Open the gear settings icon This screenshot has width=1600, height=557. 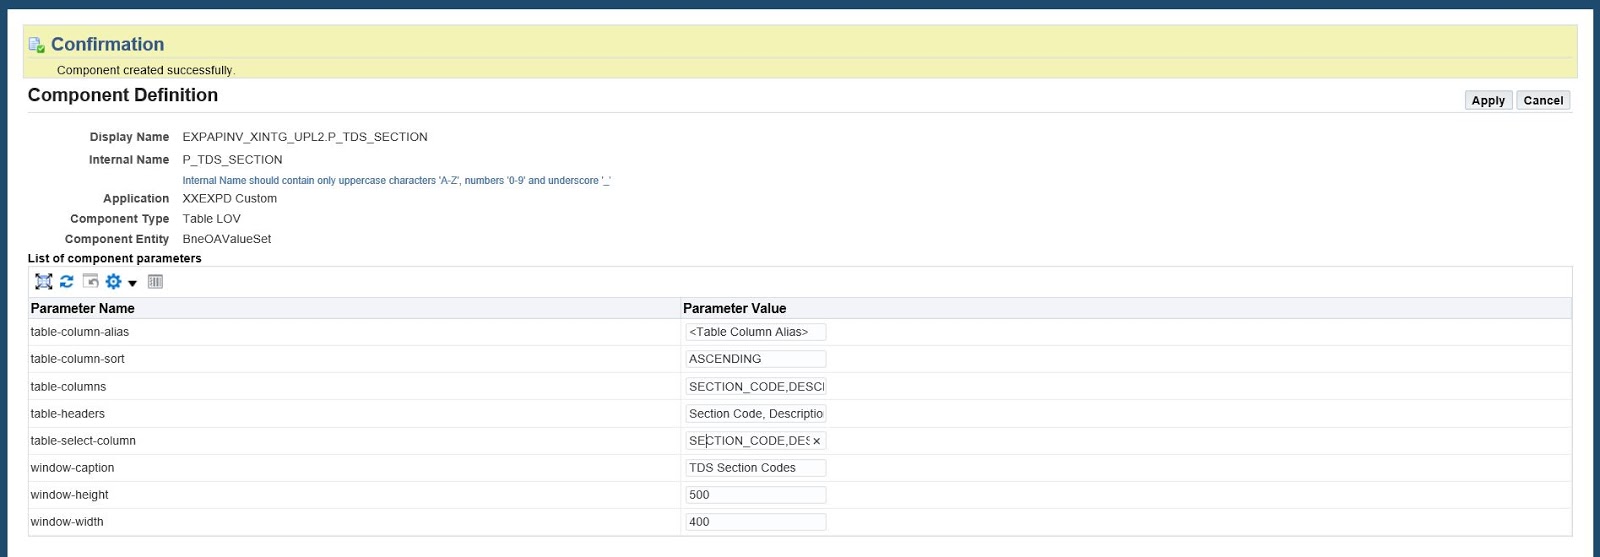click(x=113, y=282)
